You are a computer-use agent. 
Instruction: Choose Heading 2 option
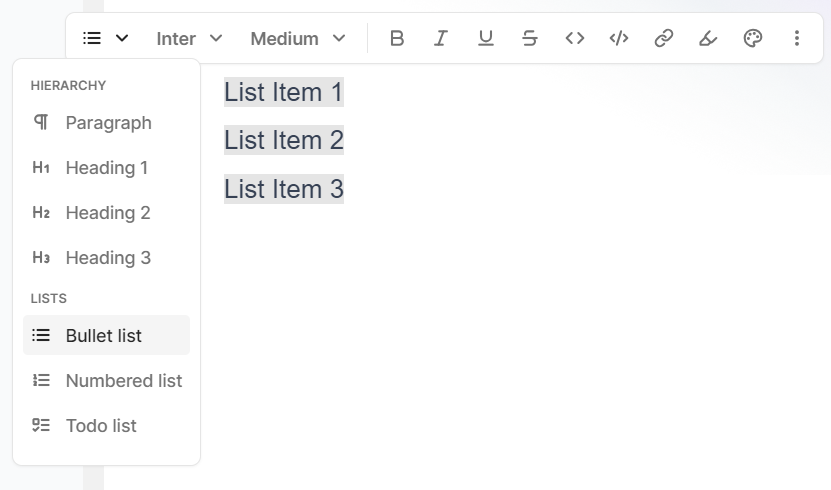[x=107, y=213]
